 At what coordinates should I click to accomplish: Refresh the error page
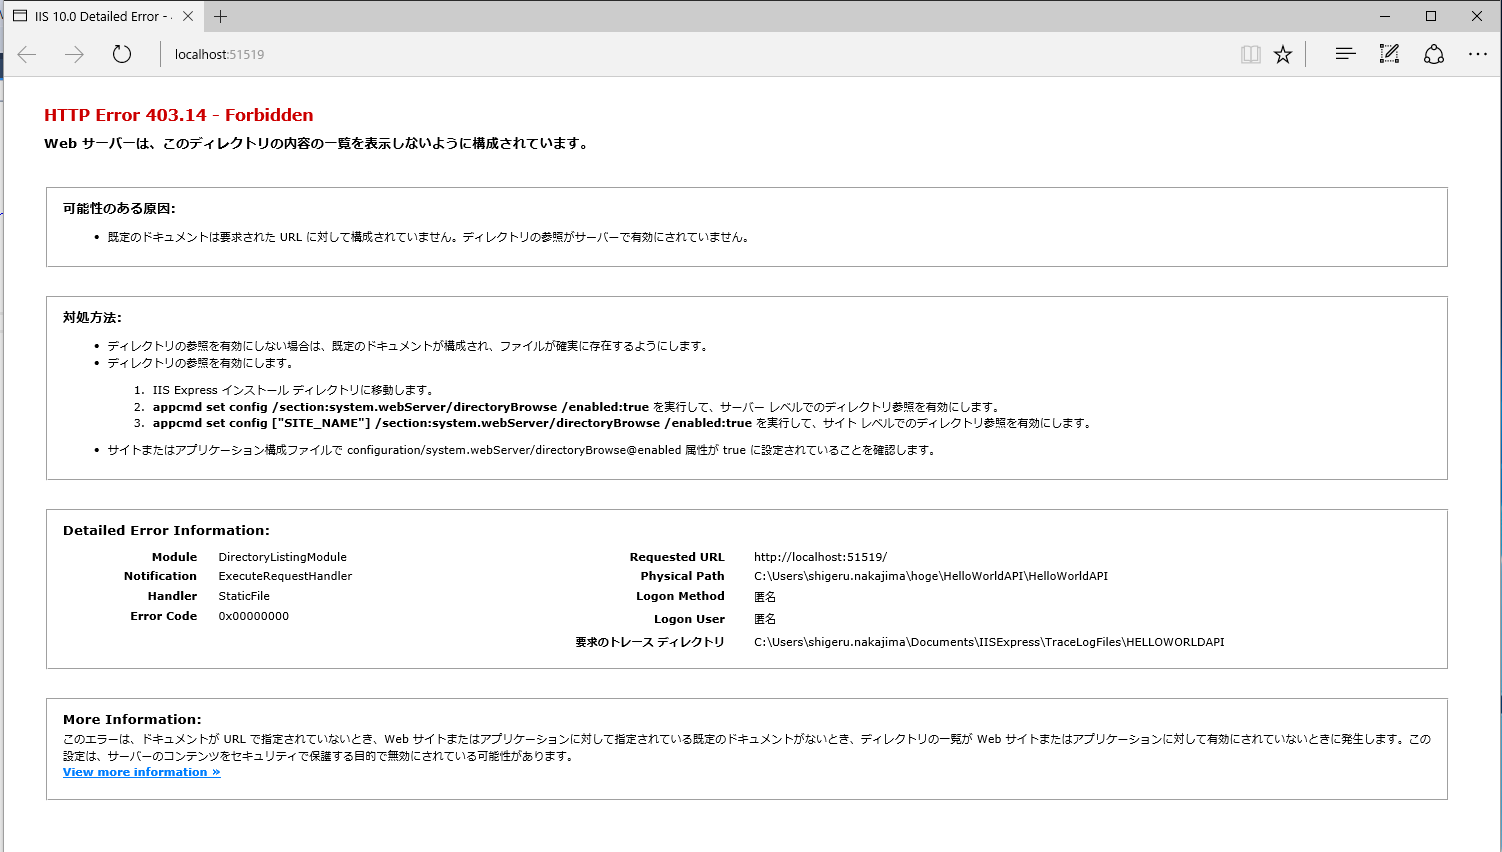click(x=121, y=54)
